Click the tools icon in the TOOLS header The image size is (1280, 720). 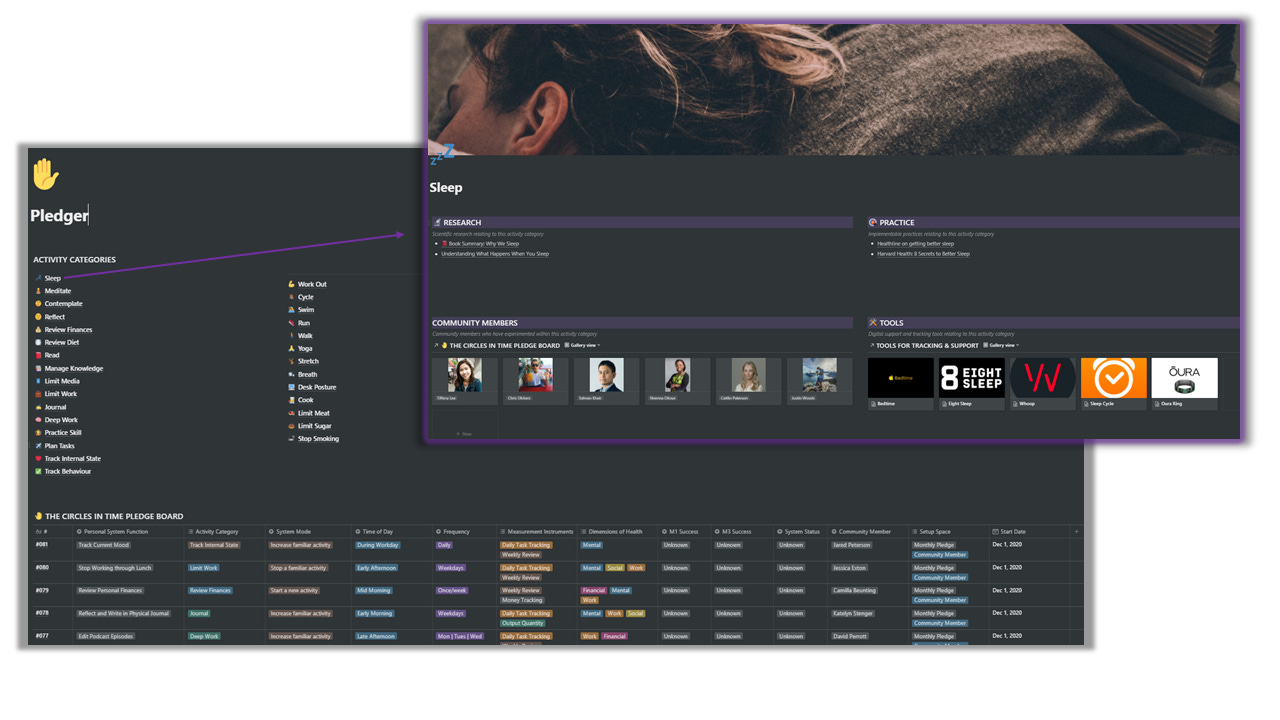(x=873, y=323)
